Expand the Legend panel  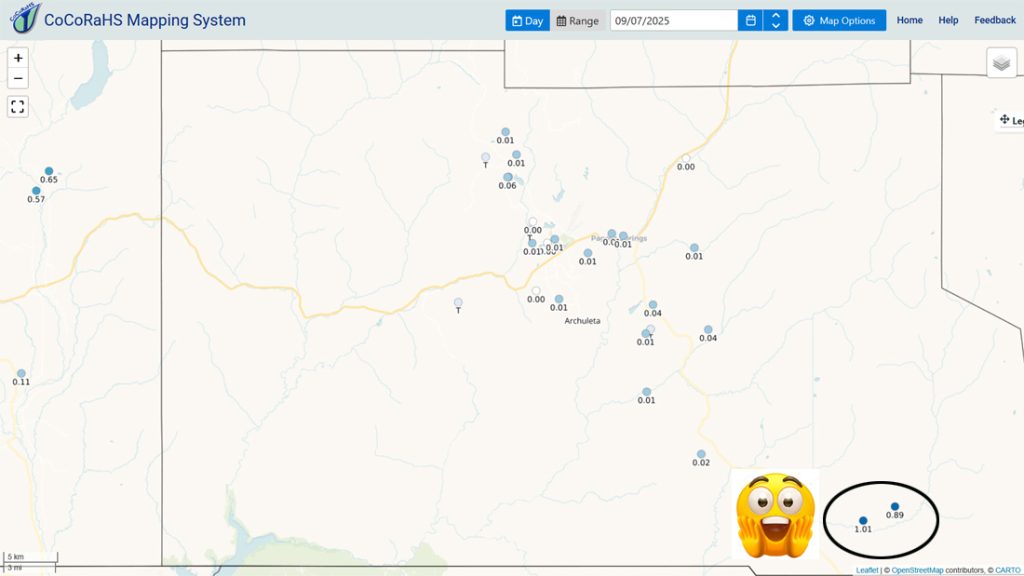point(1010,120)
